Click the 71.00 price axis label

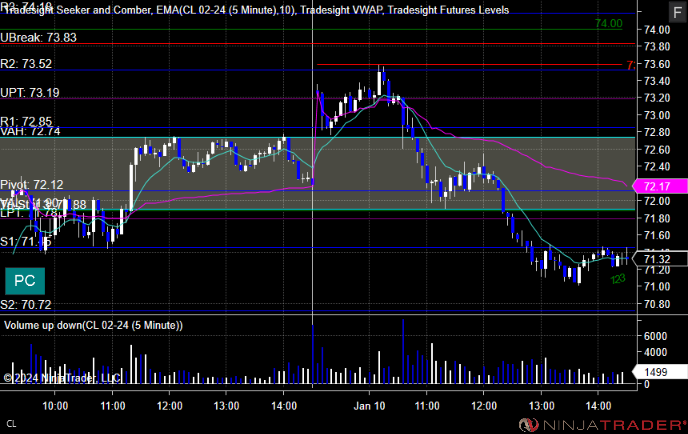click(x=657, y=287)
